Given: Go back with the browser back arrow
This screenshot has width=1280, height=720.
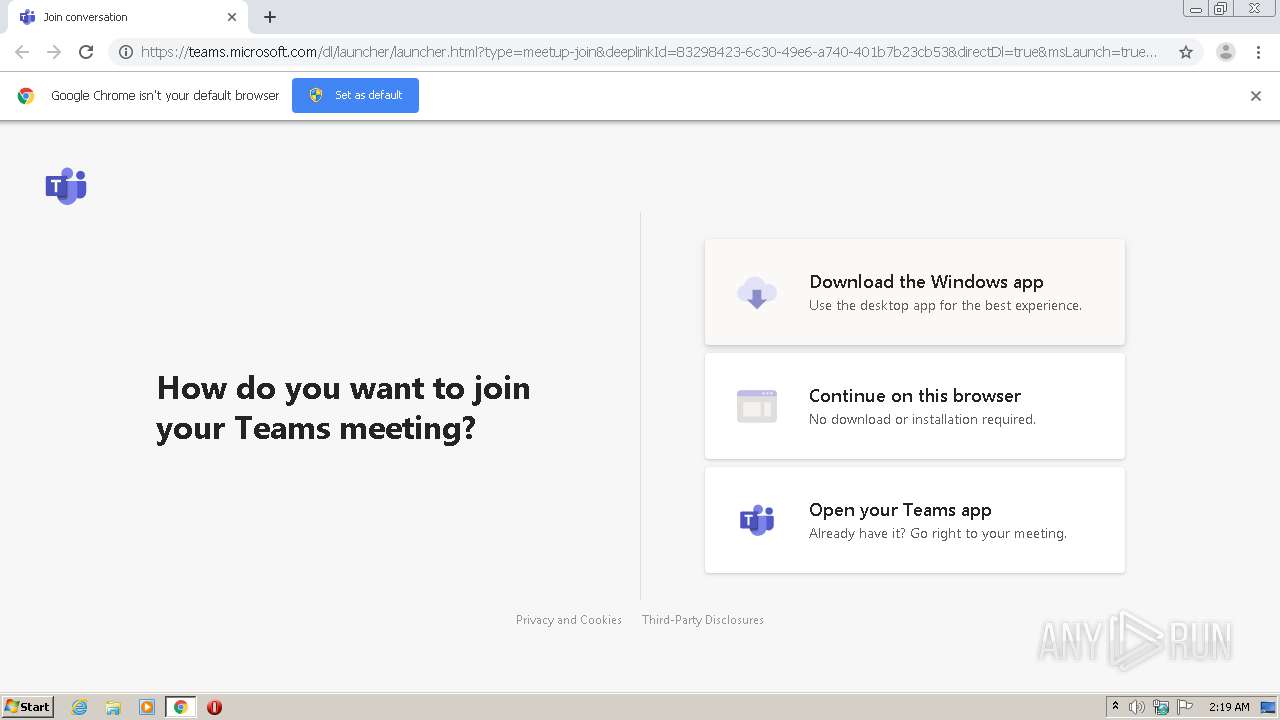Looking at the screenshot, I should [22, 52].
